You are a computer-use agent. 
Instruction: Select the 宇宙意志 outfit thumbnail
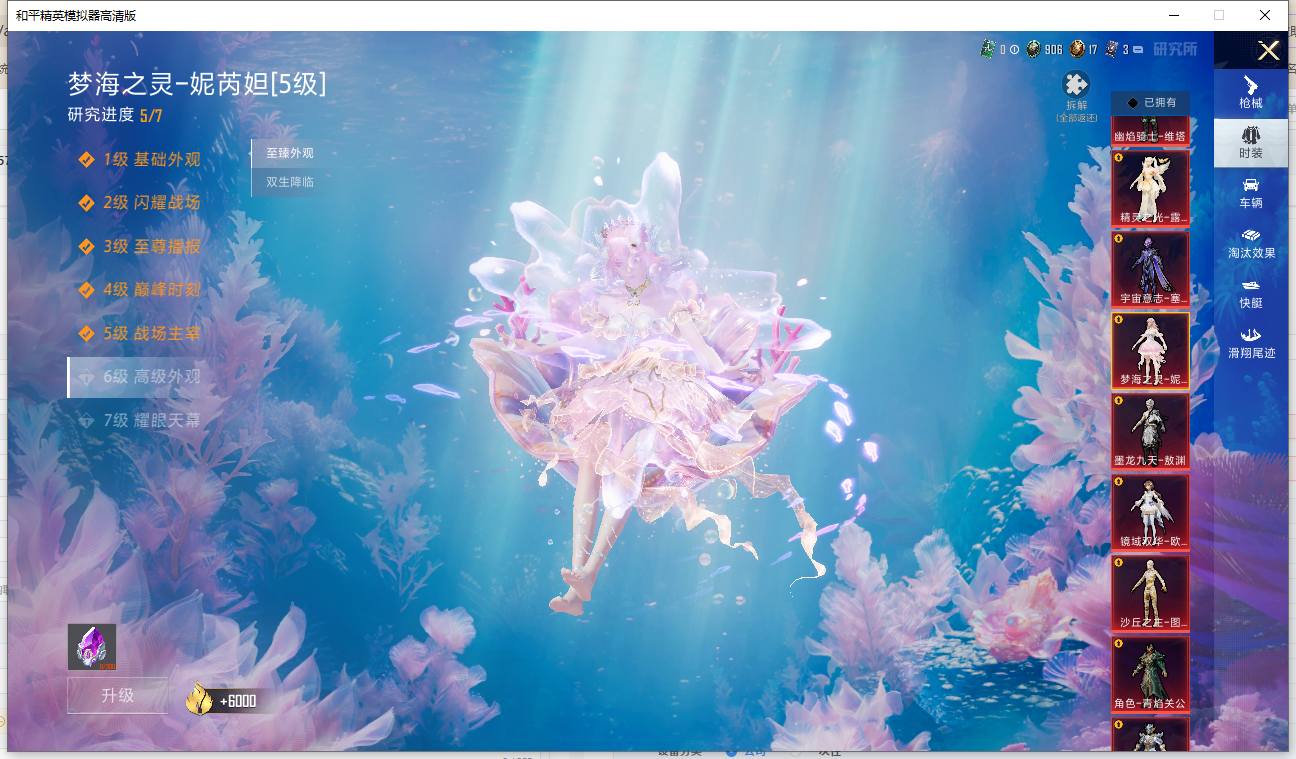(1151, 269)
